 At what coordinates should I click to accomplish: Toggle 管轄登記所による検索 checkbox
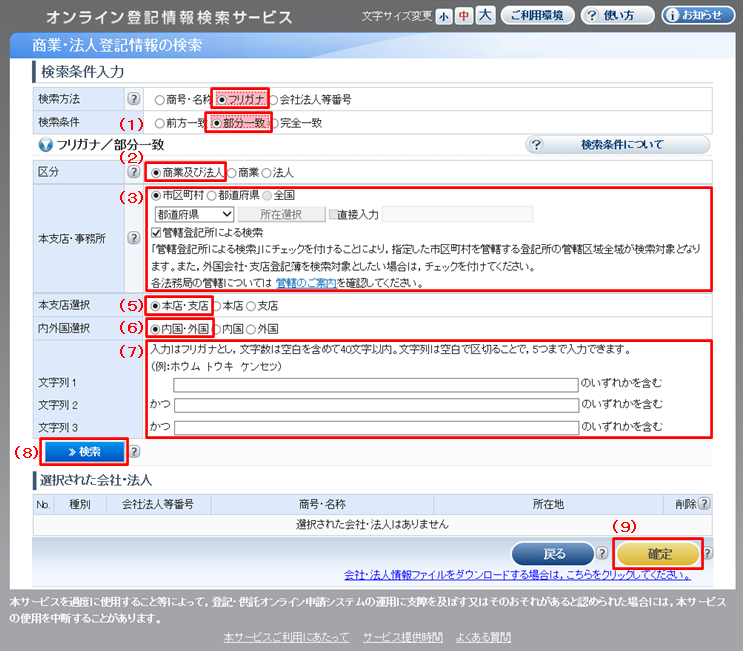[x=156, y=232]
